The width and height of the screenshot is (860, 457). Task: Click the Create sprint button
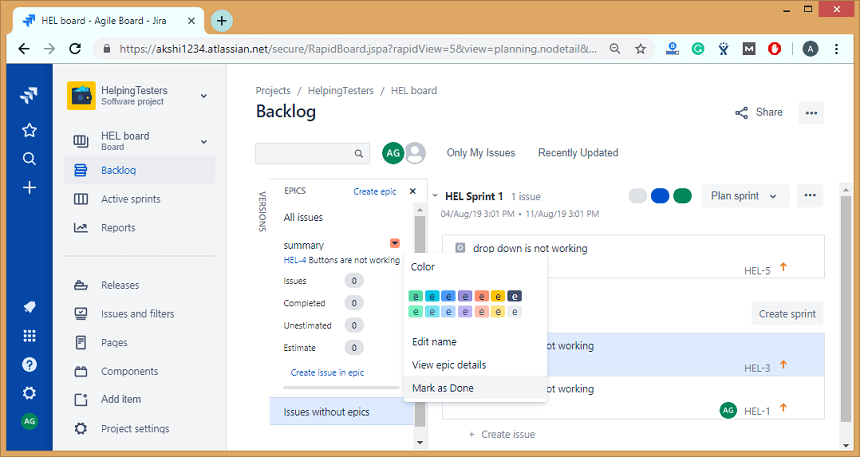point(789,313)
